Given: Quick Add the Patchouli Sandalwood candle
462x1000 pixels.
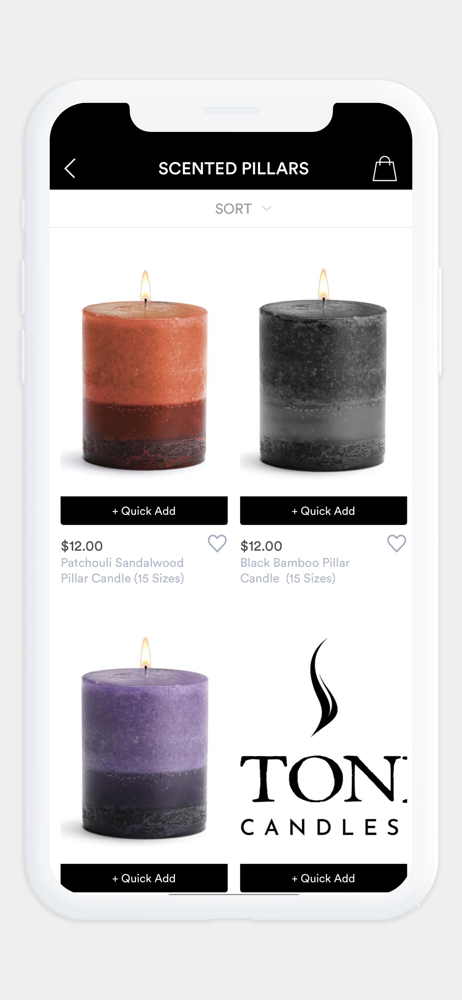Looking at the screenshot, I should (x=144, y=511).
